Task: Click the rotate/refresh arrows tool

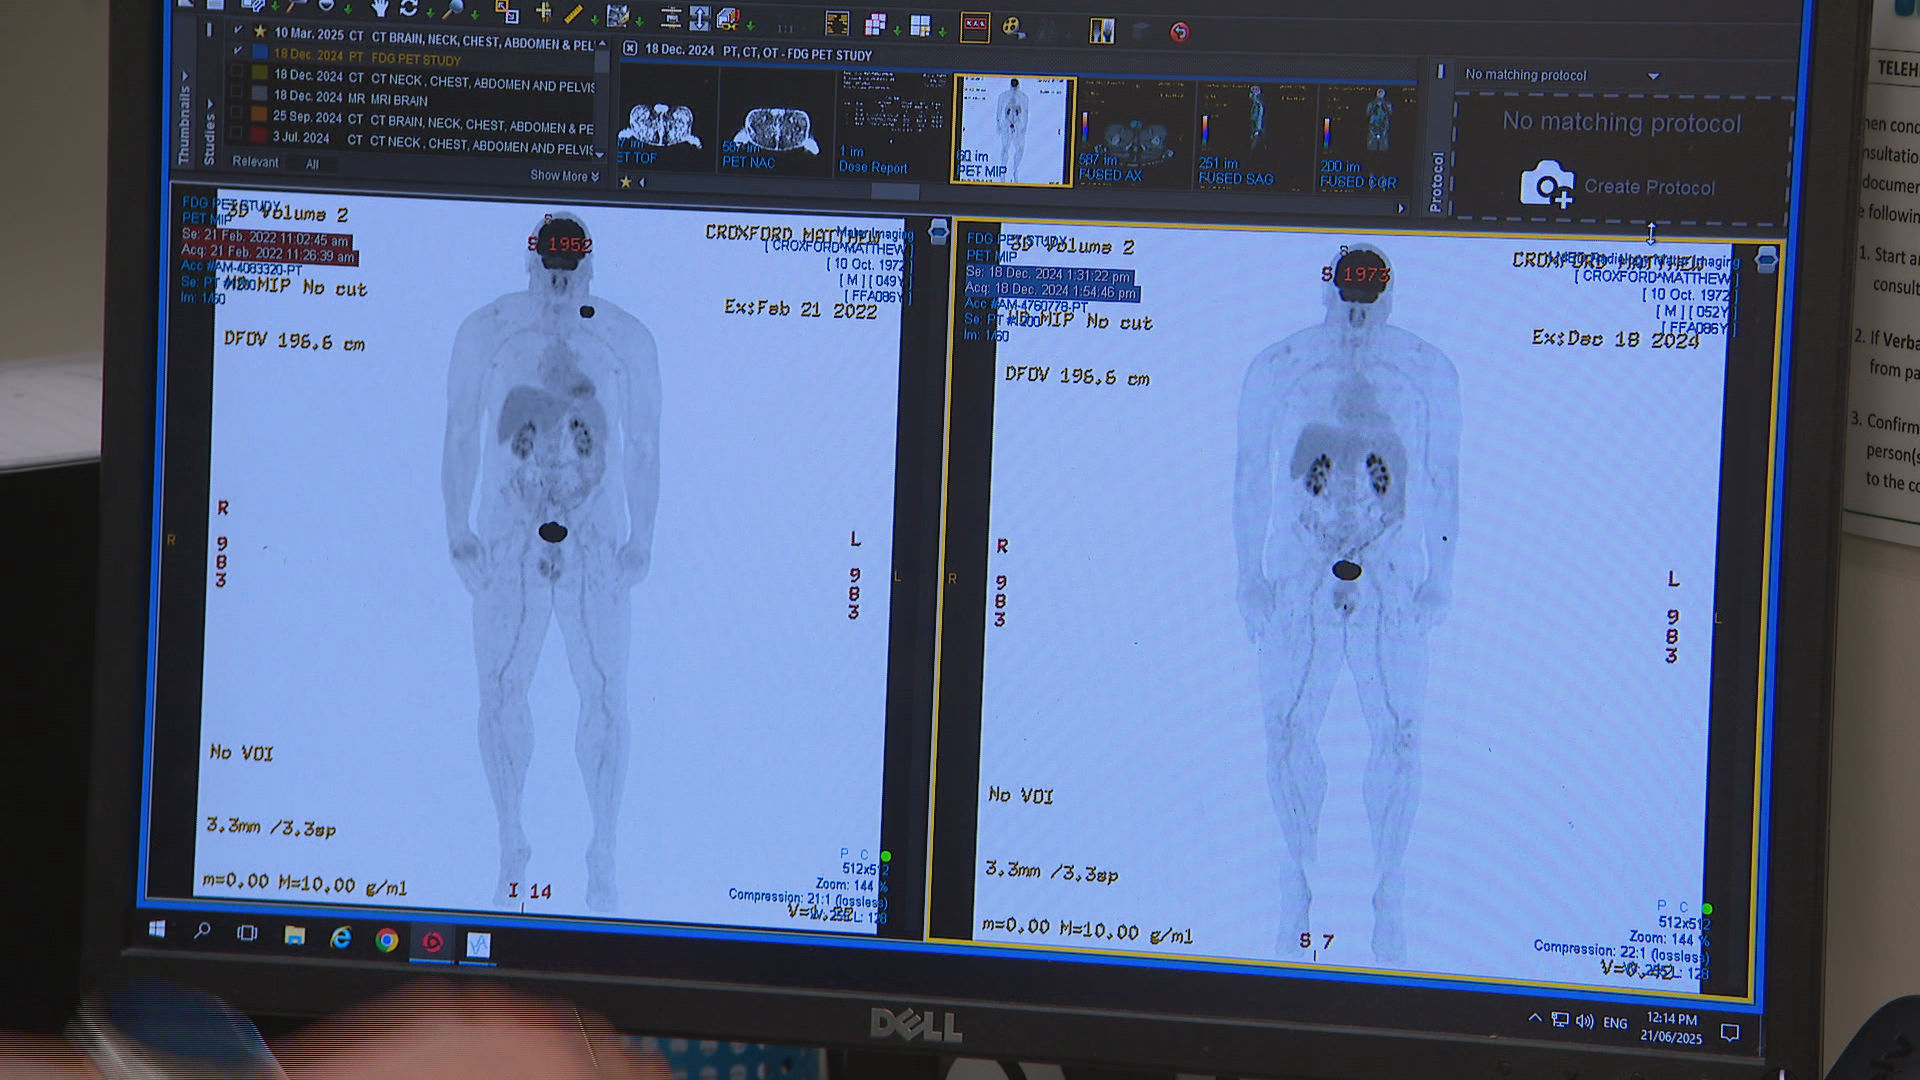Action: pyautogui.click(x=409, y=9)
